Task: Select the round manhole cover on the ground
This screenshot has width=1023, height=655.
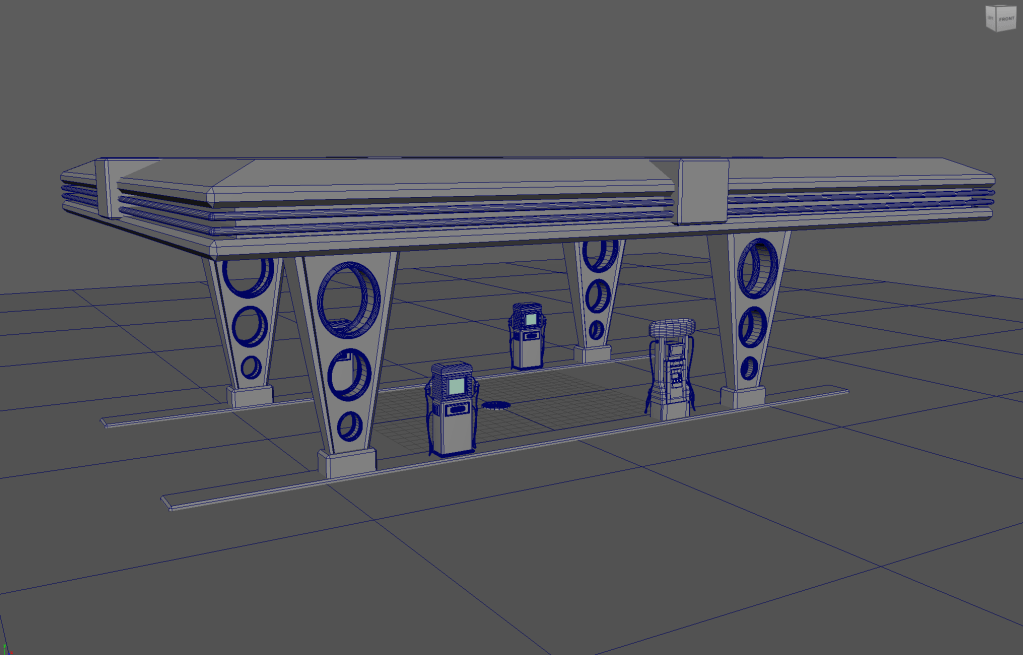Action: coord(496,405)
